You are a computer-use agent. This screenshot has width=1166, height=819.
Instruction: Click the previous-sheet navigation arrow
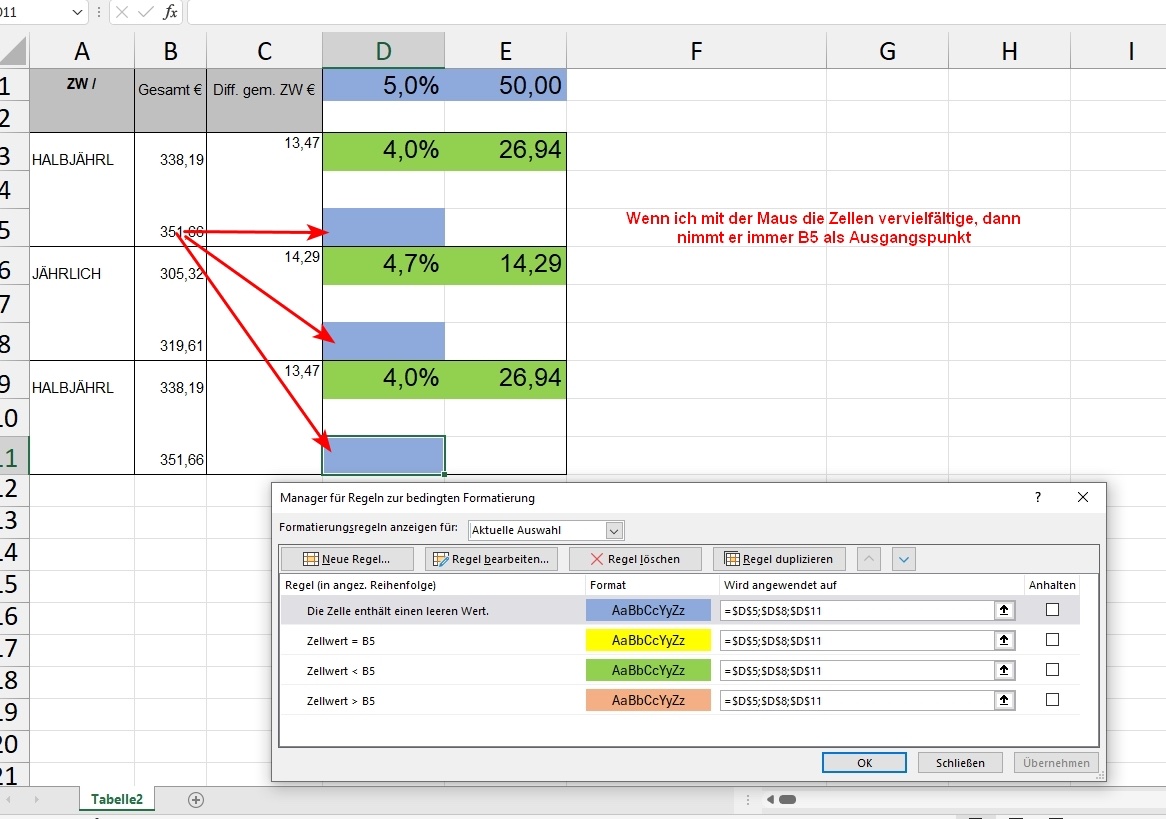tap(10, 800)
